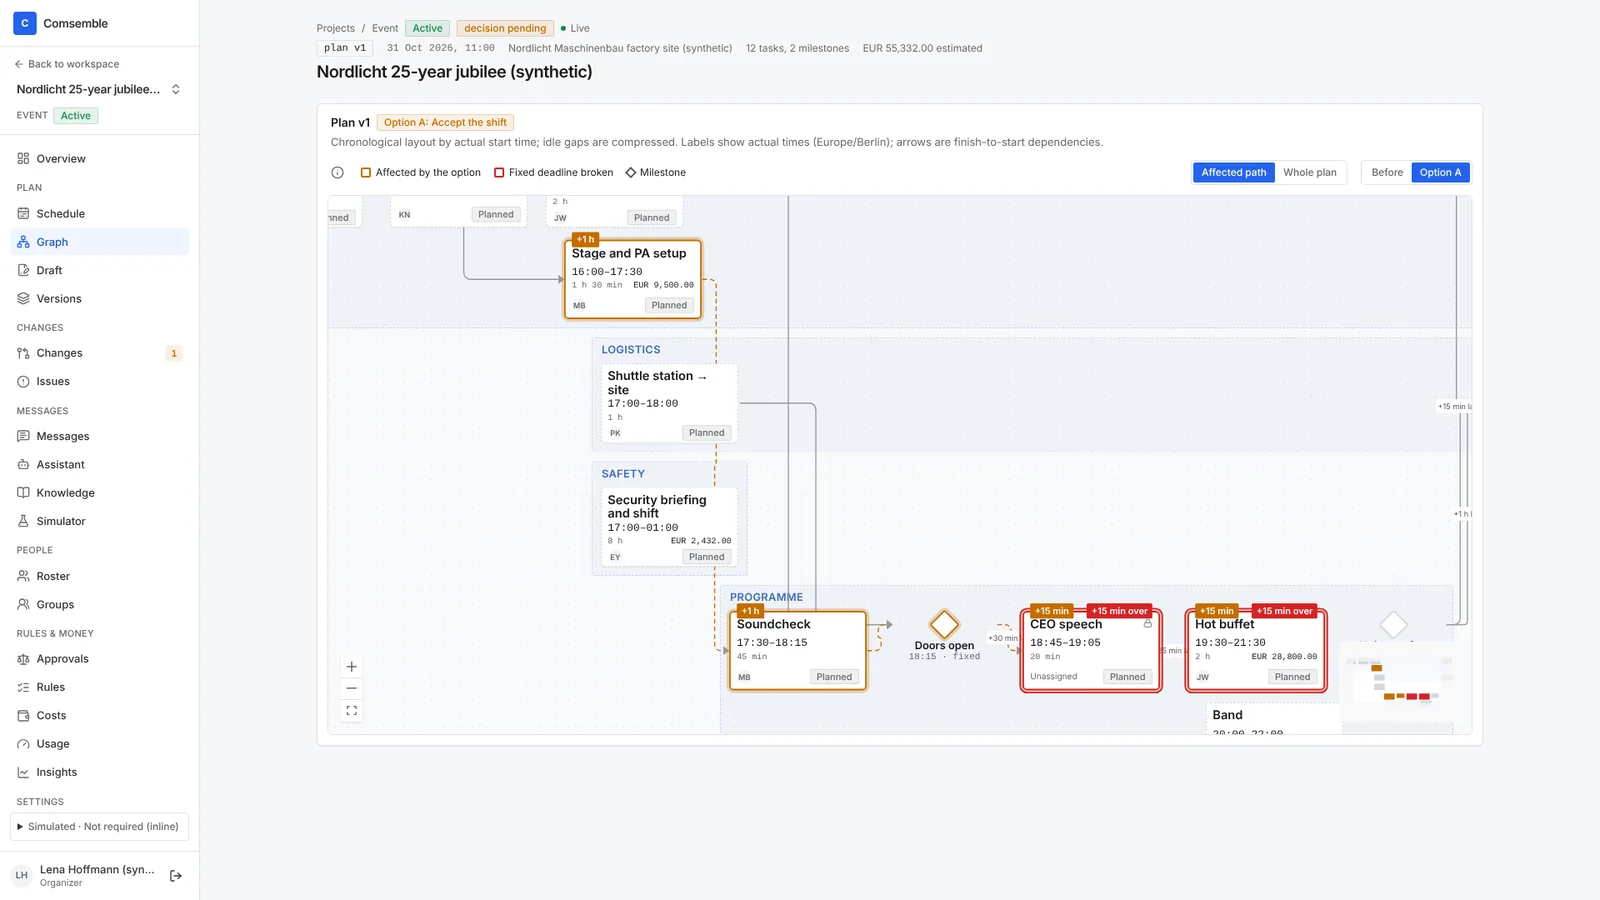Open the Costs wallet icon

click(x=23, y=716)
